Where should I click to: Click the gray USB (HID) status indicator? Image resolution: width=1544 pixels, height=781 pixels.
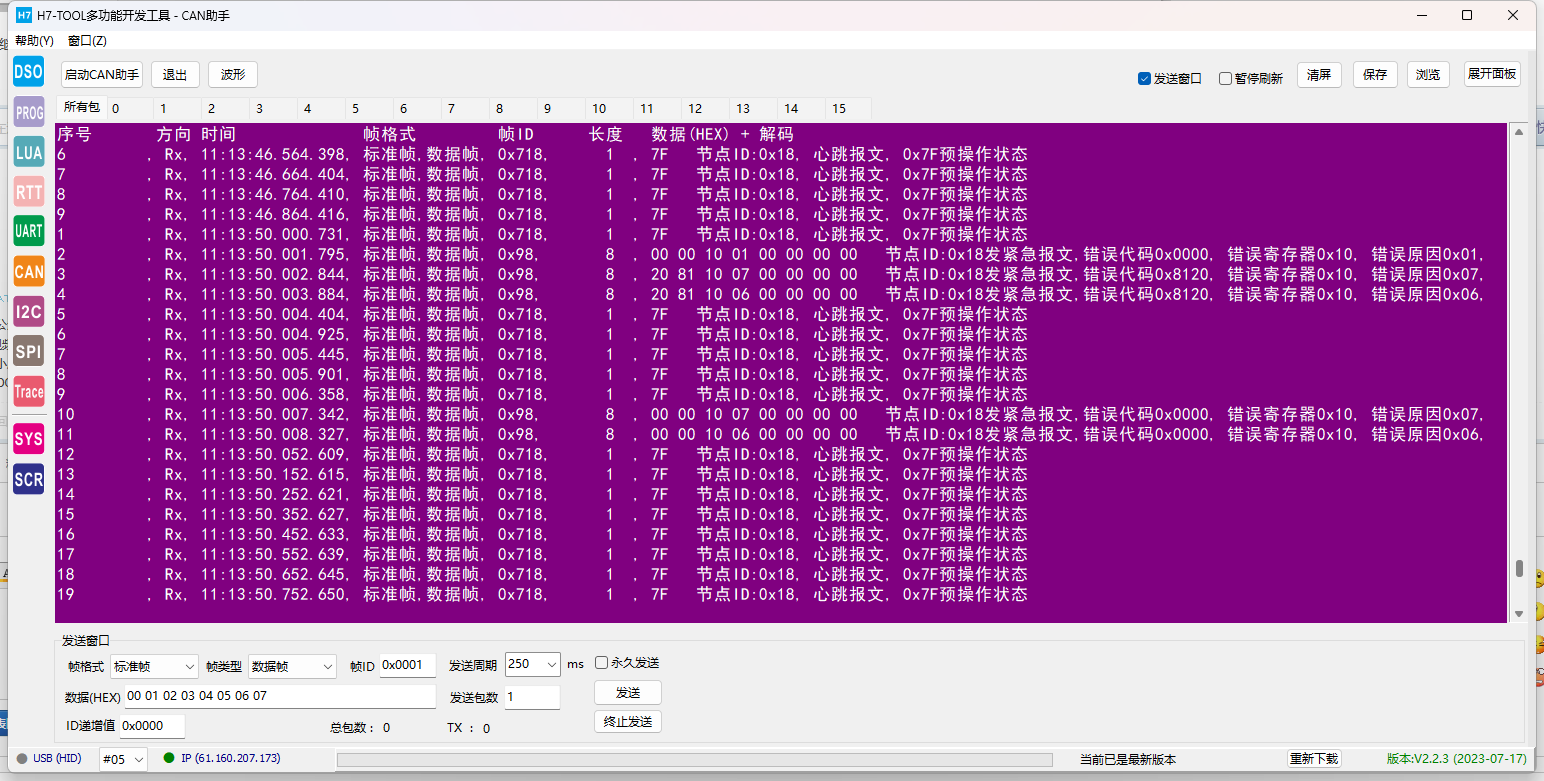(x=22, y=759)
